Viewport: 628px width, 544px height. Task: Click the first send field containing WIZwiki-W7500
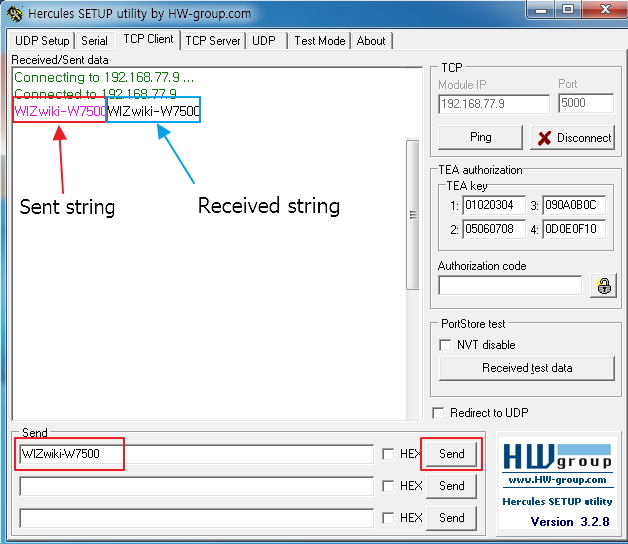point(196,454)
